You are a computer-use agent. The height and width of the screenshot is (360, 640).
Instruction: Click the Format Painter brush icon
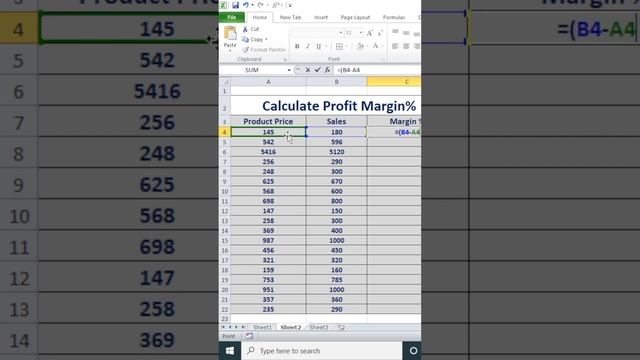pyautogui.click(x=245, y=49)
